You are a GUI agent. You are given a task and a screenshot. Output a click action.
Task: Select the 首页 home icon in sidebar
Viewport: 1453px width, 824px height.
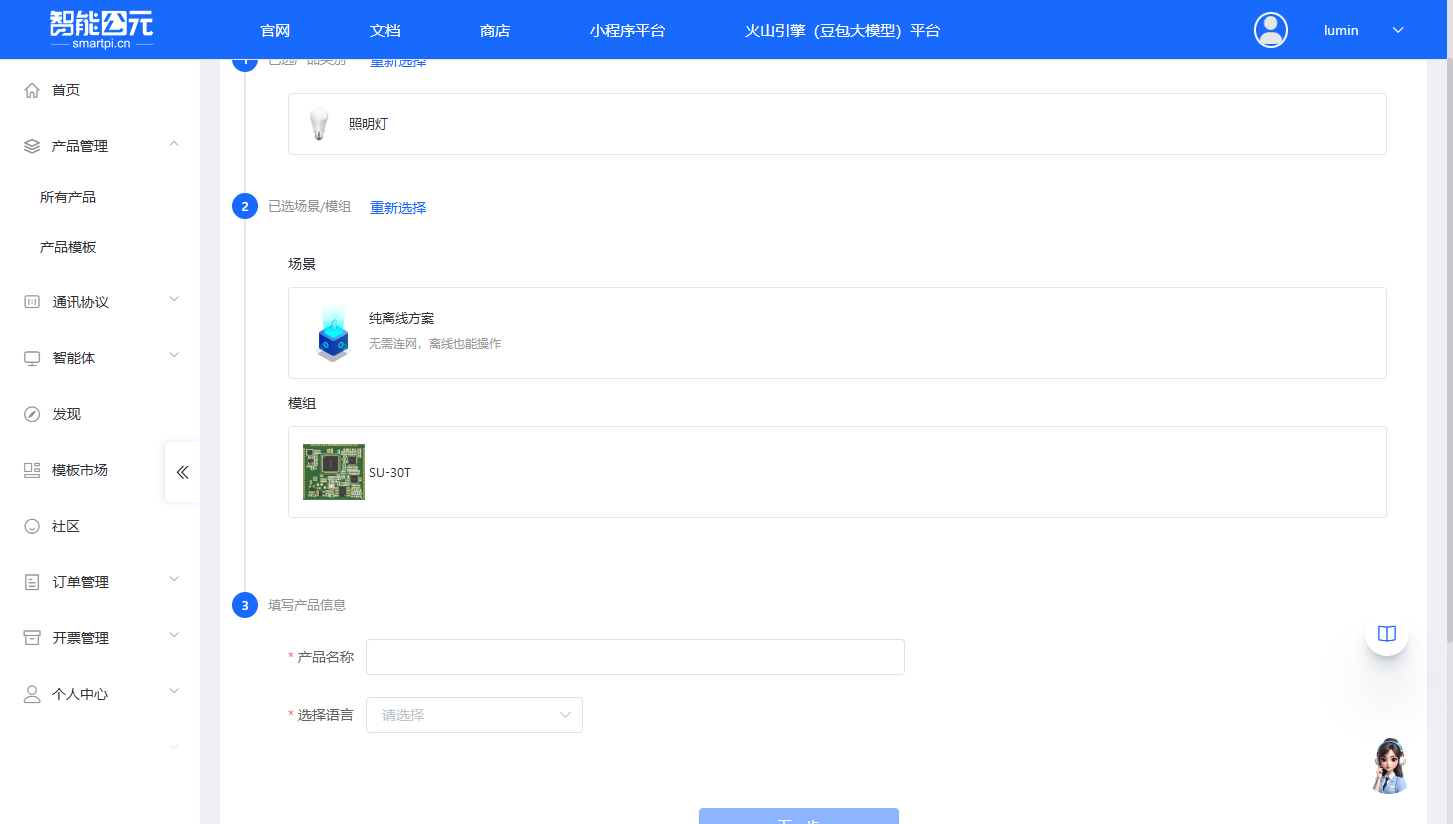coord(31,89)
